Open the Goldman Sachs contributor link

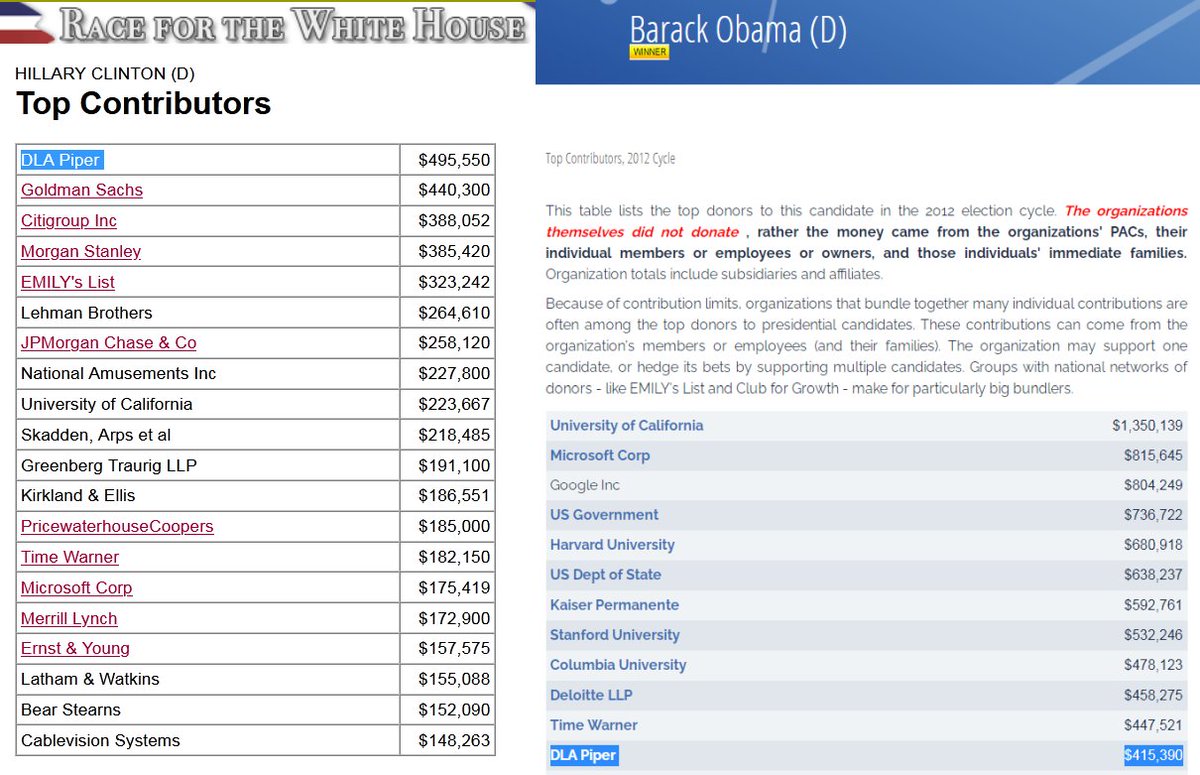[82, 190]
